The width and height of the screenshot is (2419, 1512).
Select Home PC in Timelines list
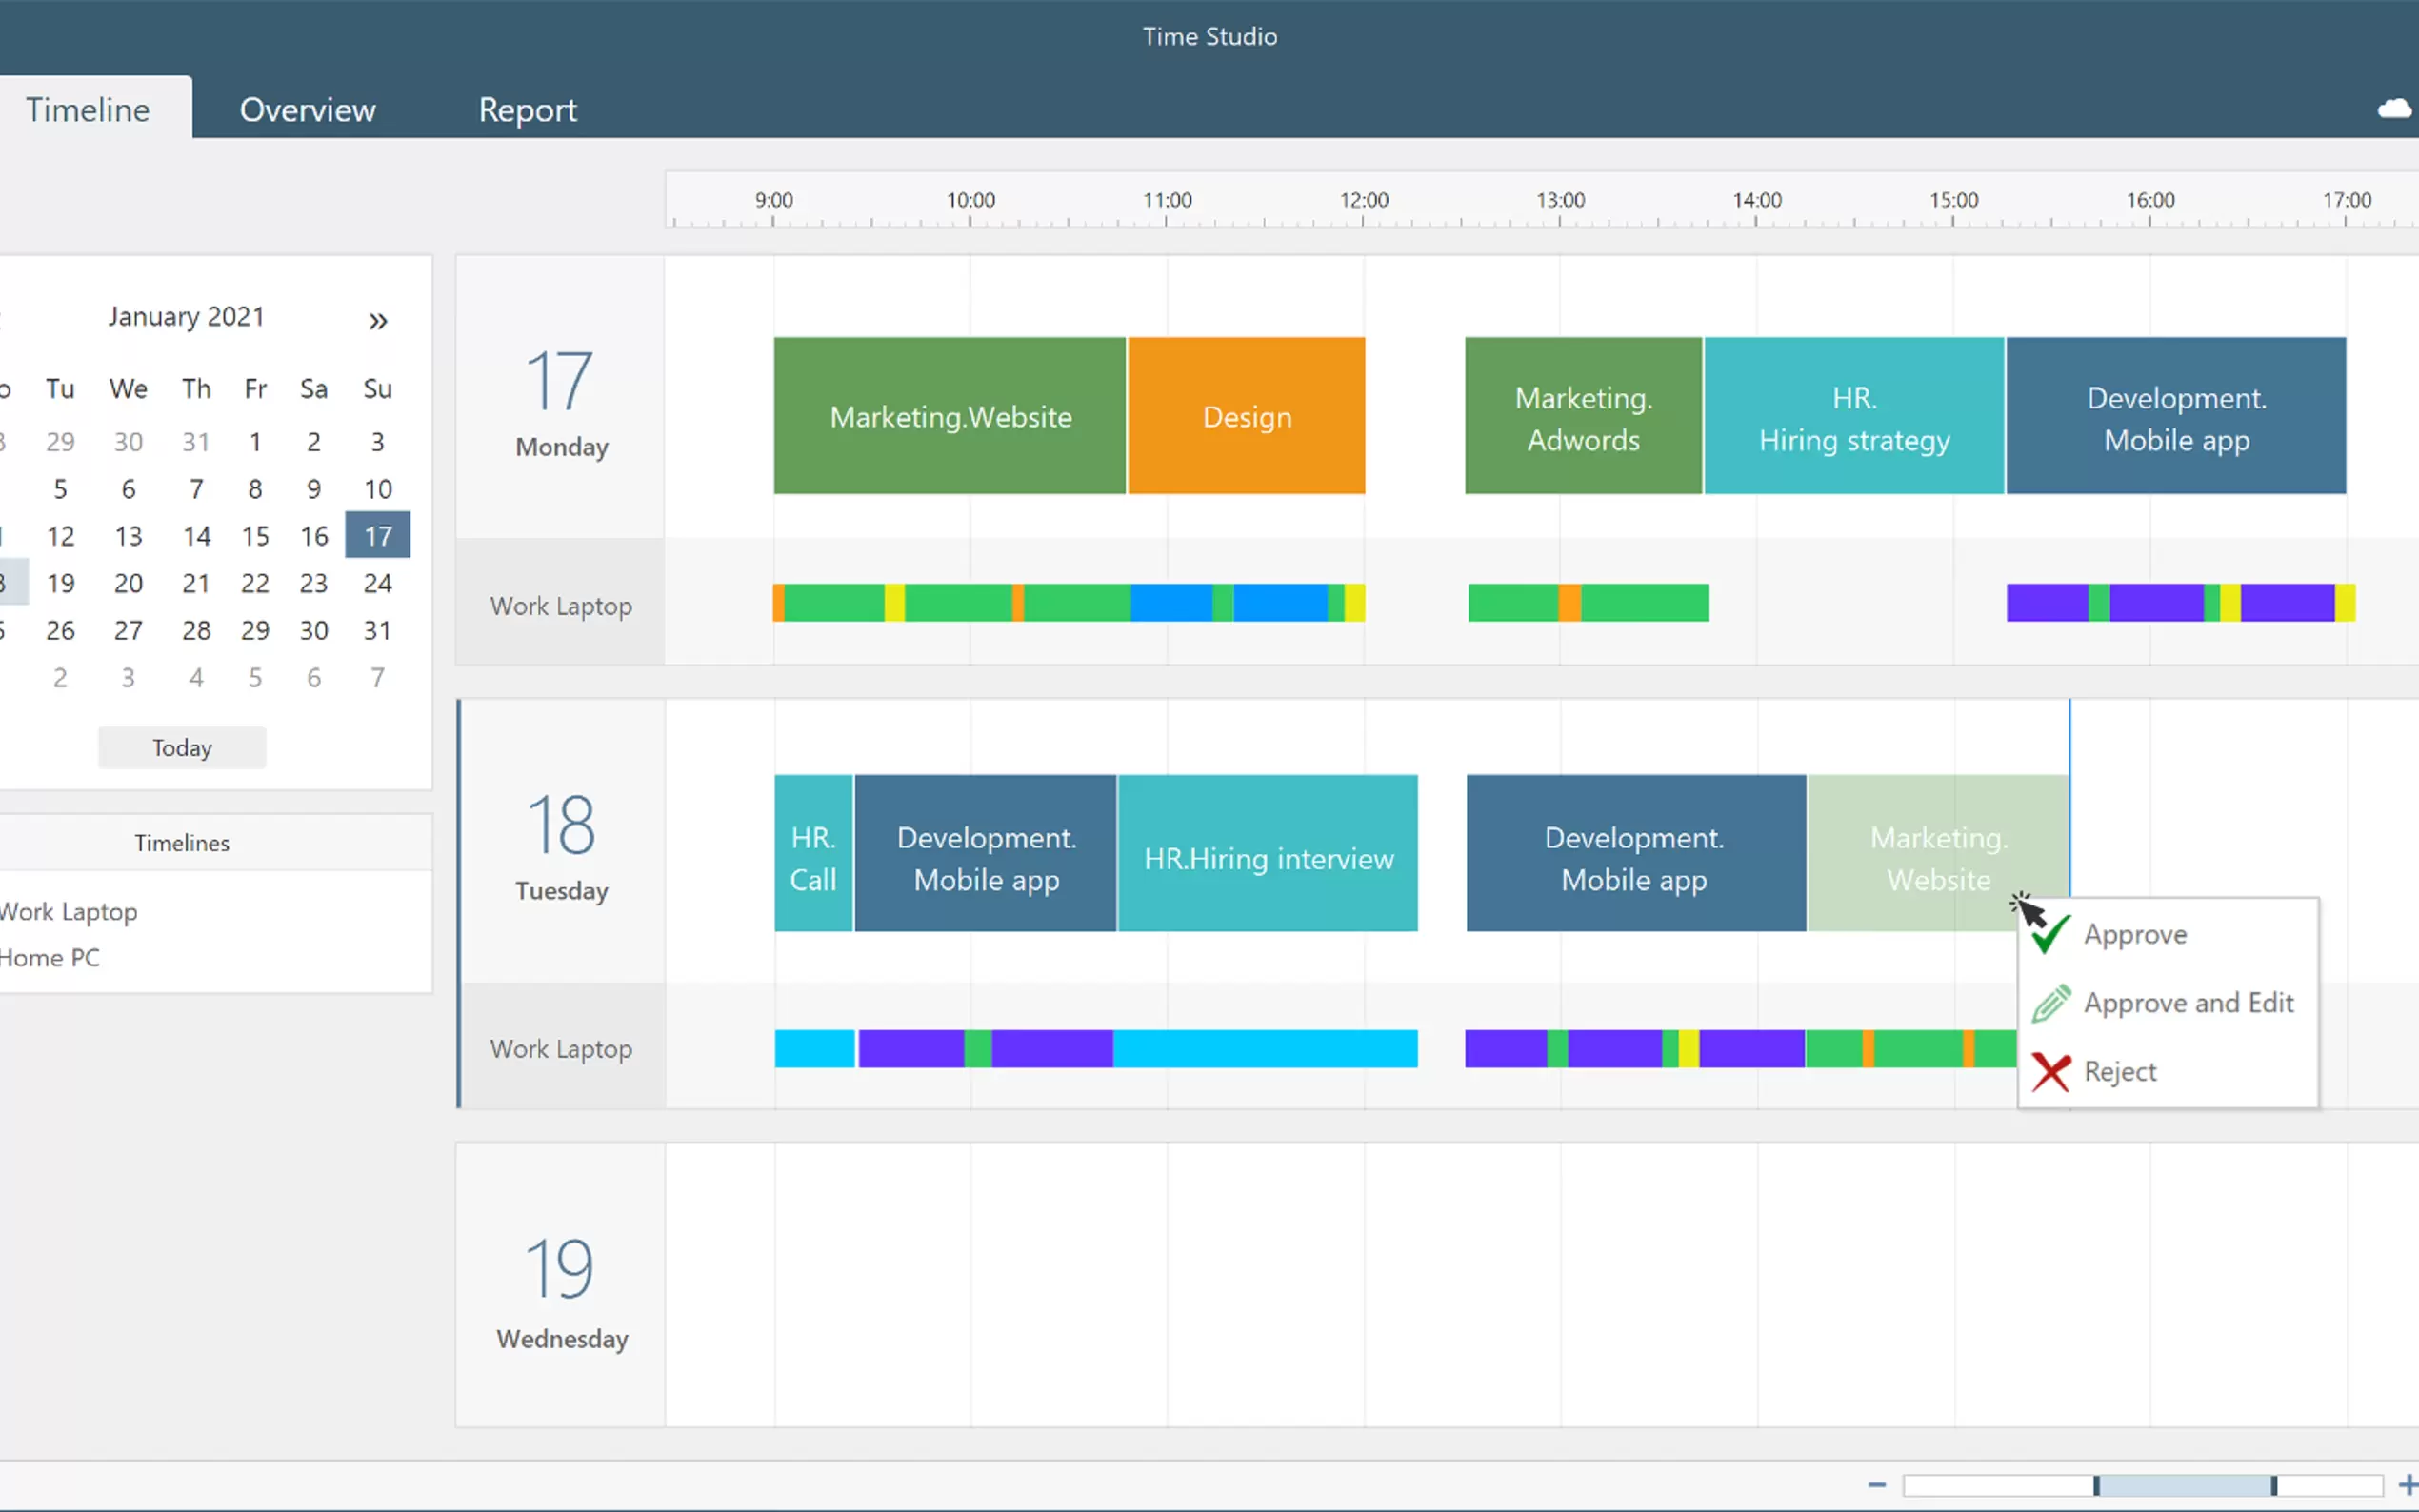coord(50,958)
